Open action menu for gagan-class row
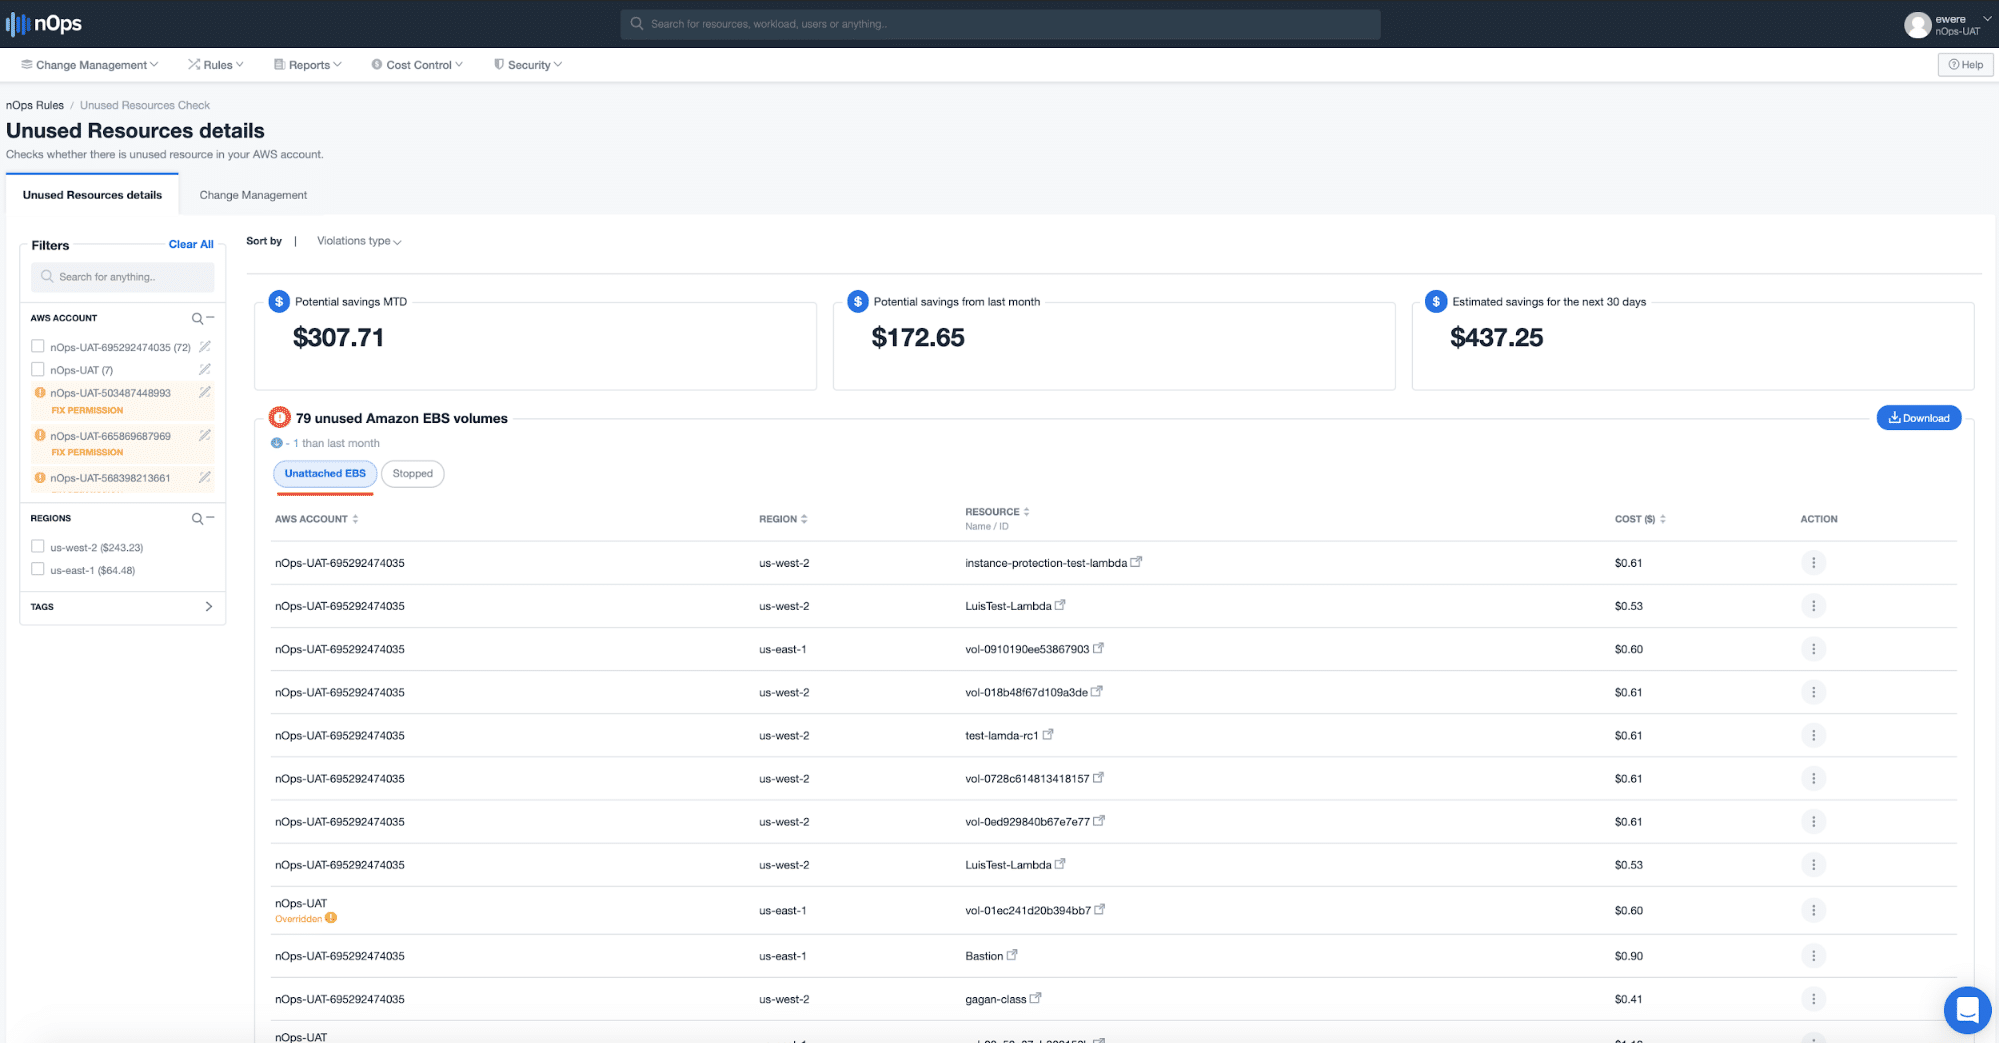This screenshot has width=1999, height=1043. click(x=1813, y=999)
